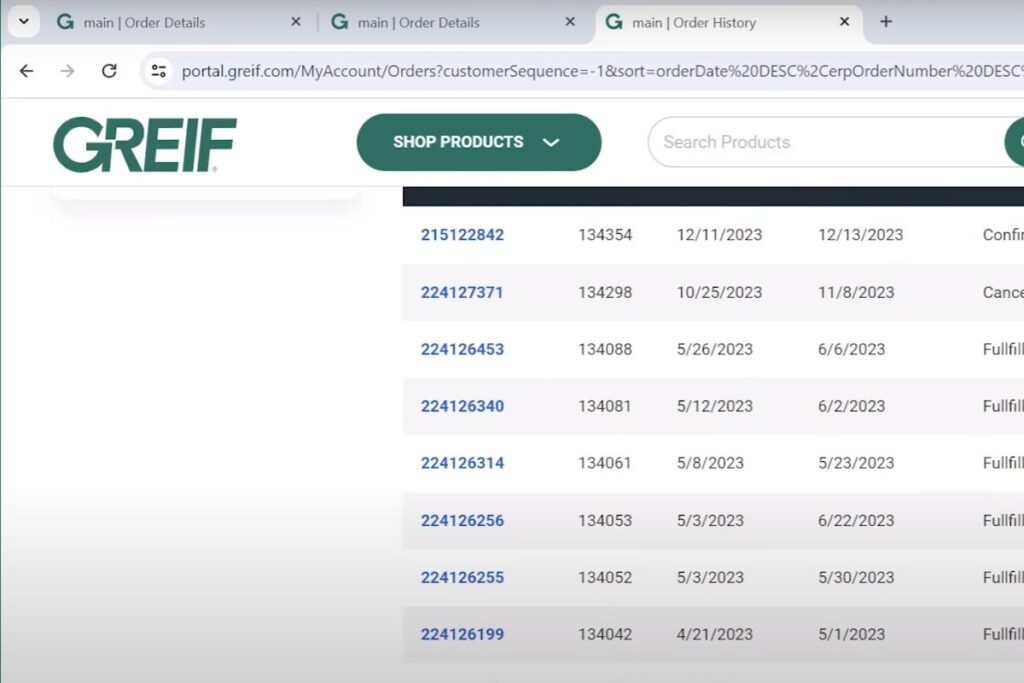The height and width of the screenshot is (683, 1024).
Task: Click order date 4/21/2023
Action: pyautogui.click(x=714, y=634)
